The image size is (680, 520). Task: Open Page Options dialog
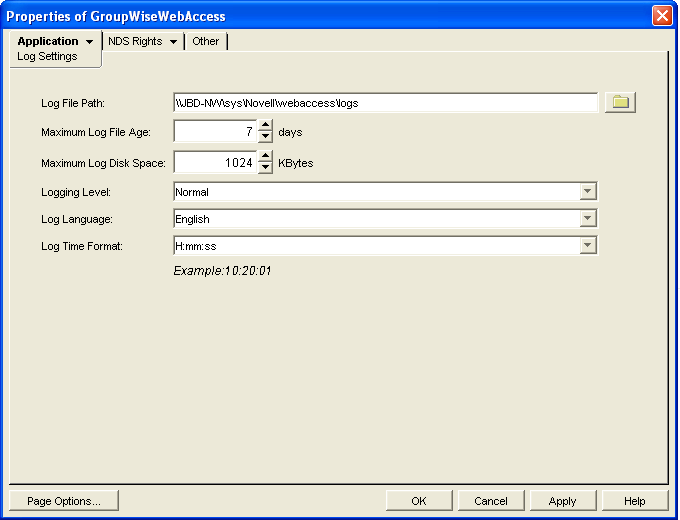(x=64, y=501)
